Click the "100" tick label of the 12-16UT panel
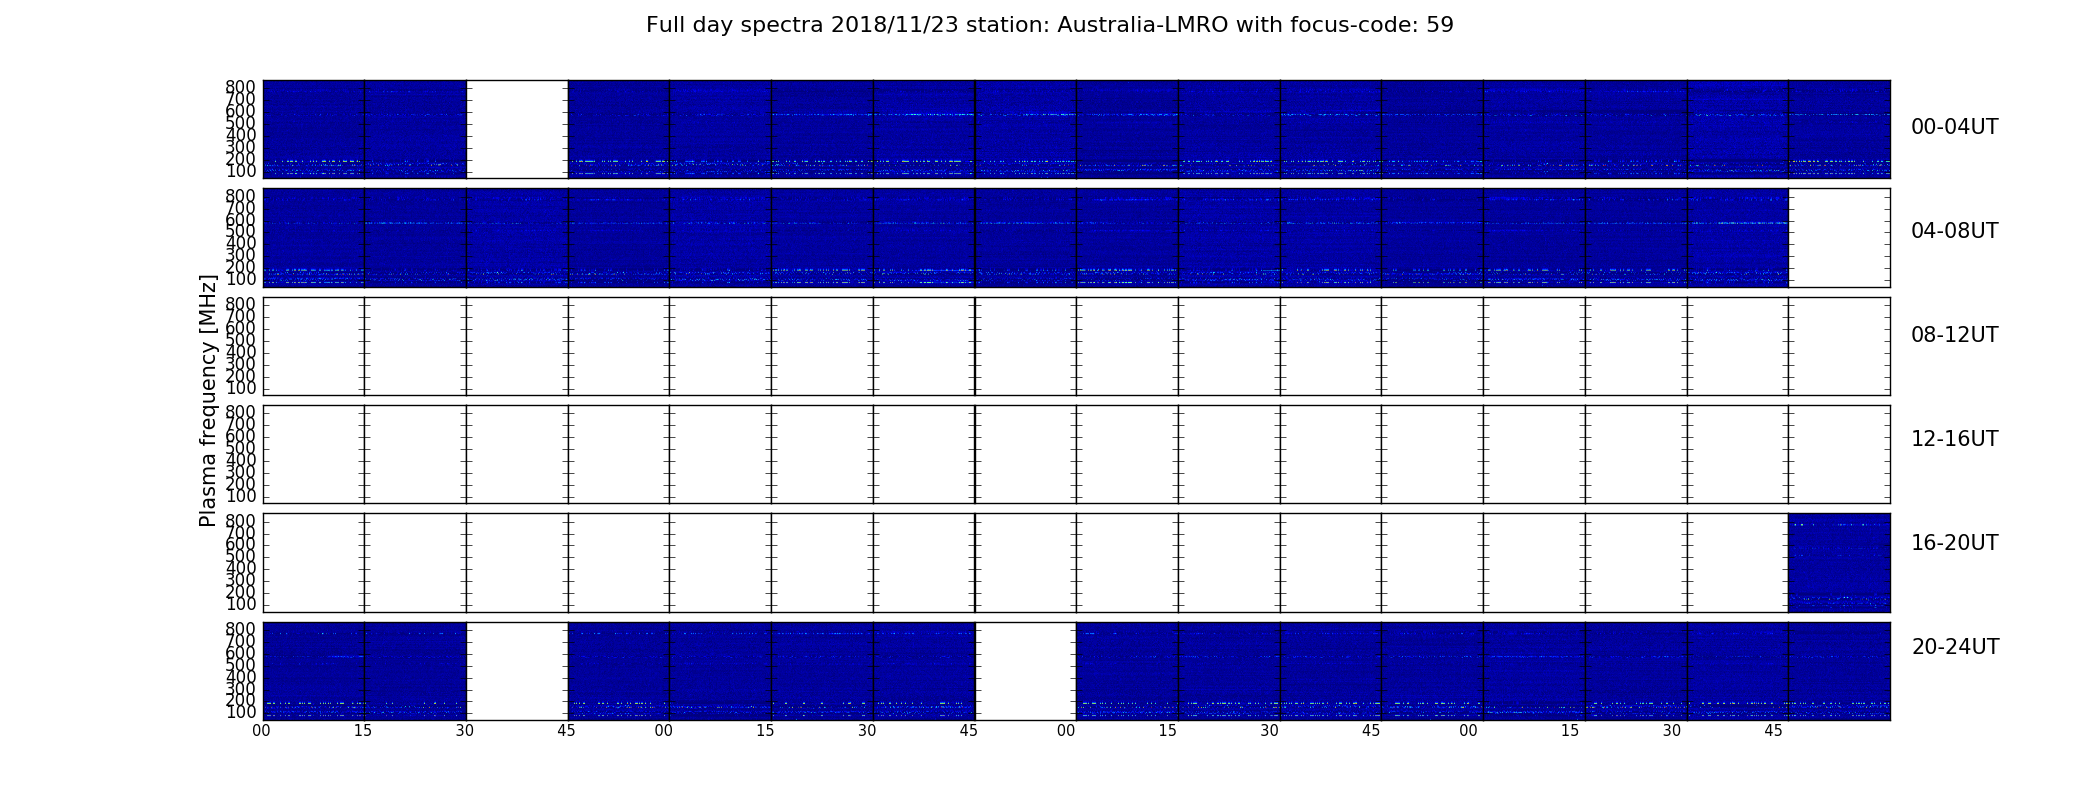This screenshot has height=800, width=2100. (x=241, y=496)
